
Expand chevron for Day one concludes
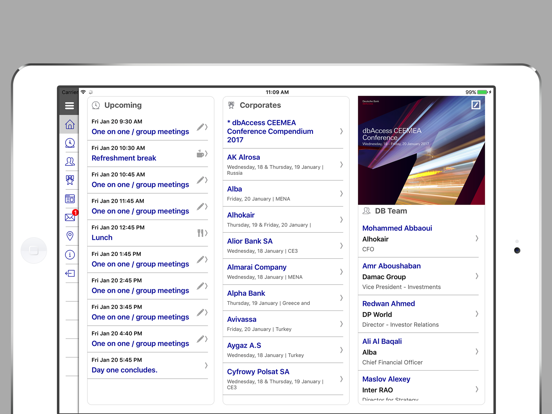coord(206,365)
